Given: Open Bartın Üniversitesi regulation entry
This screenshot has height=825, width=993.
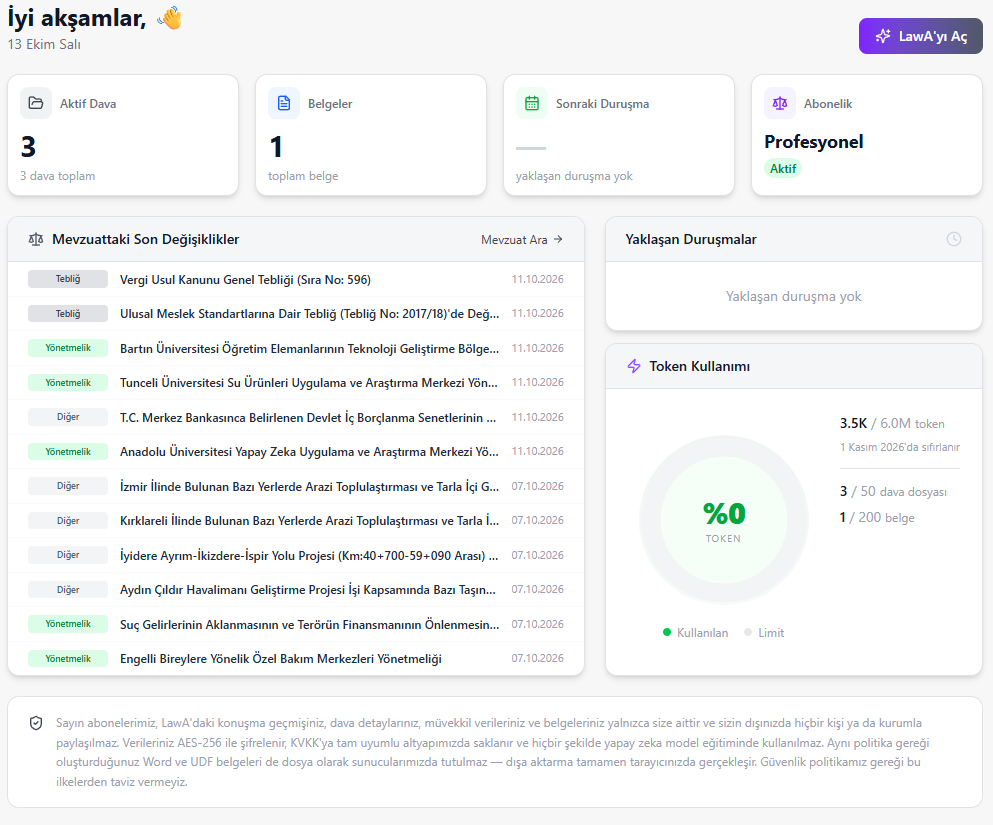Looking at the screenshot, I should click(296, 348).
